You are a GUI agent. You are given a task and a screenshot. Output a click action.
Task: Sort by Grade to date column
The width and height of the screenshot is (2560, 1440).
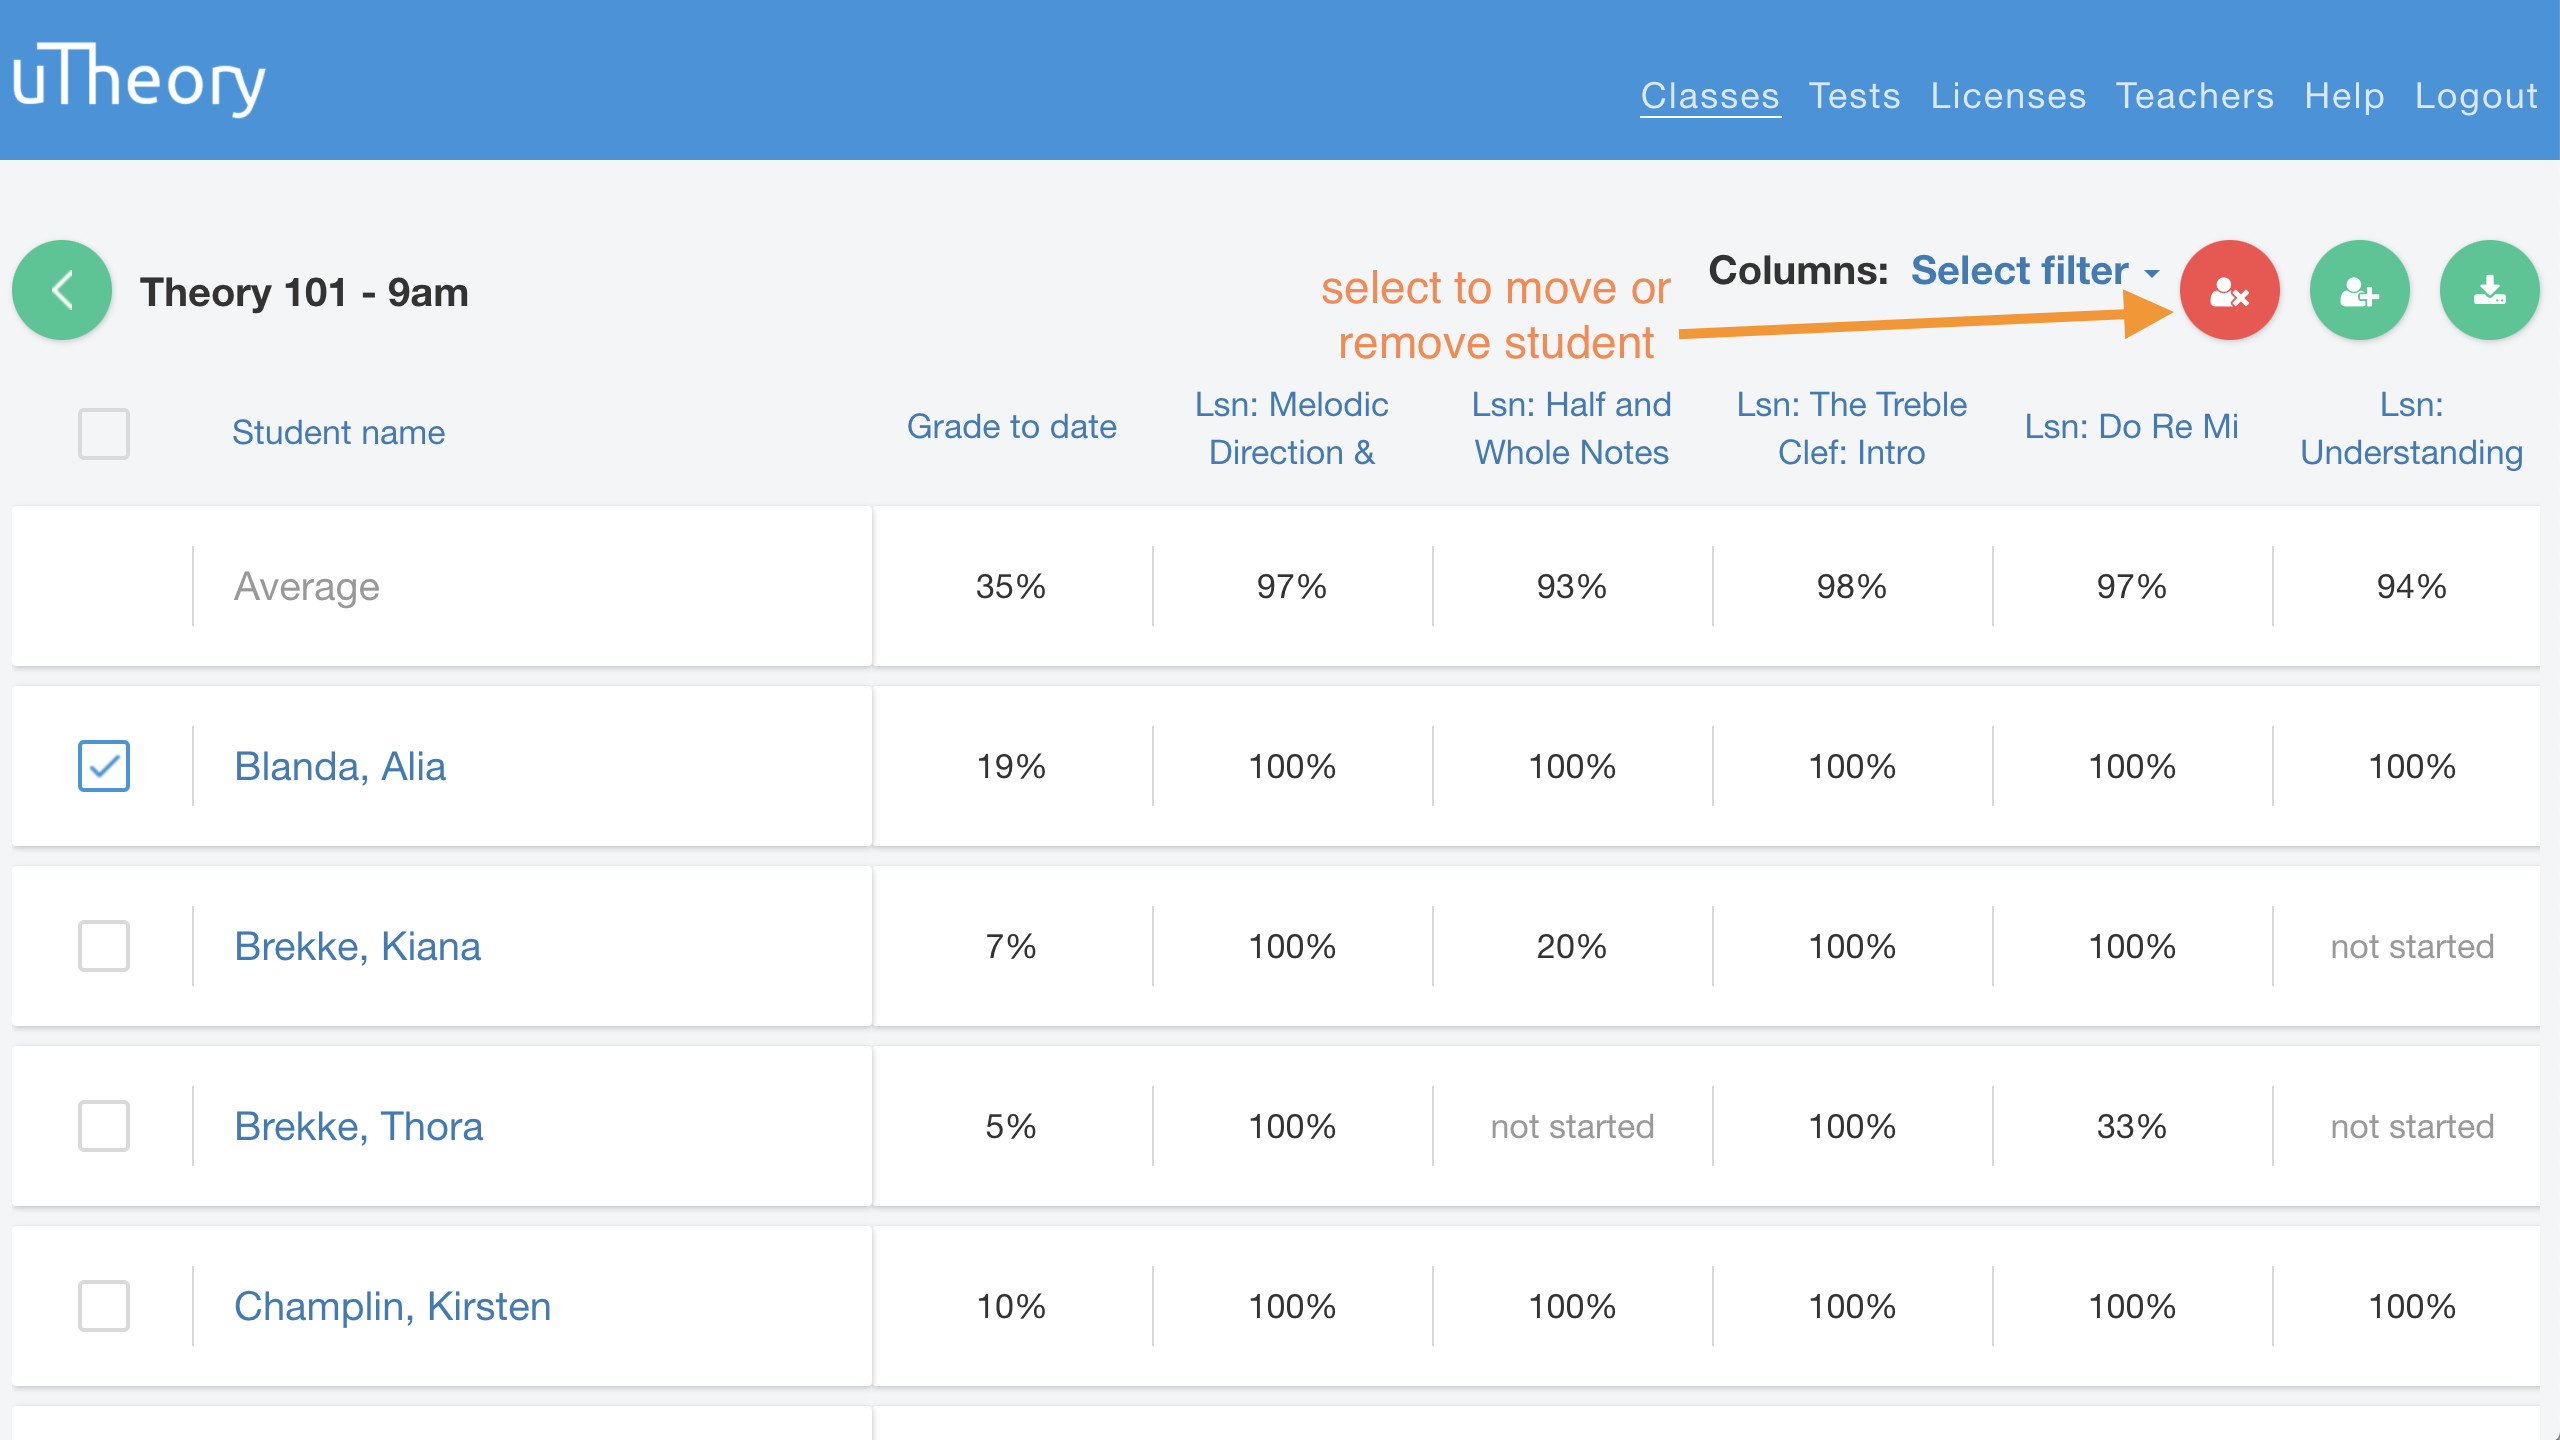coord(1011,427)
